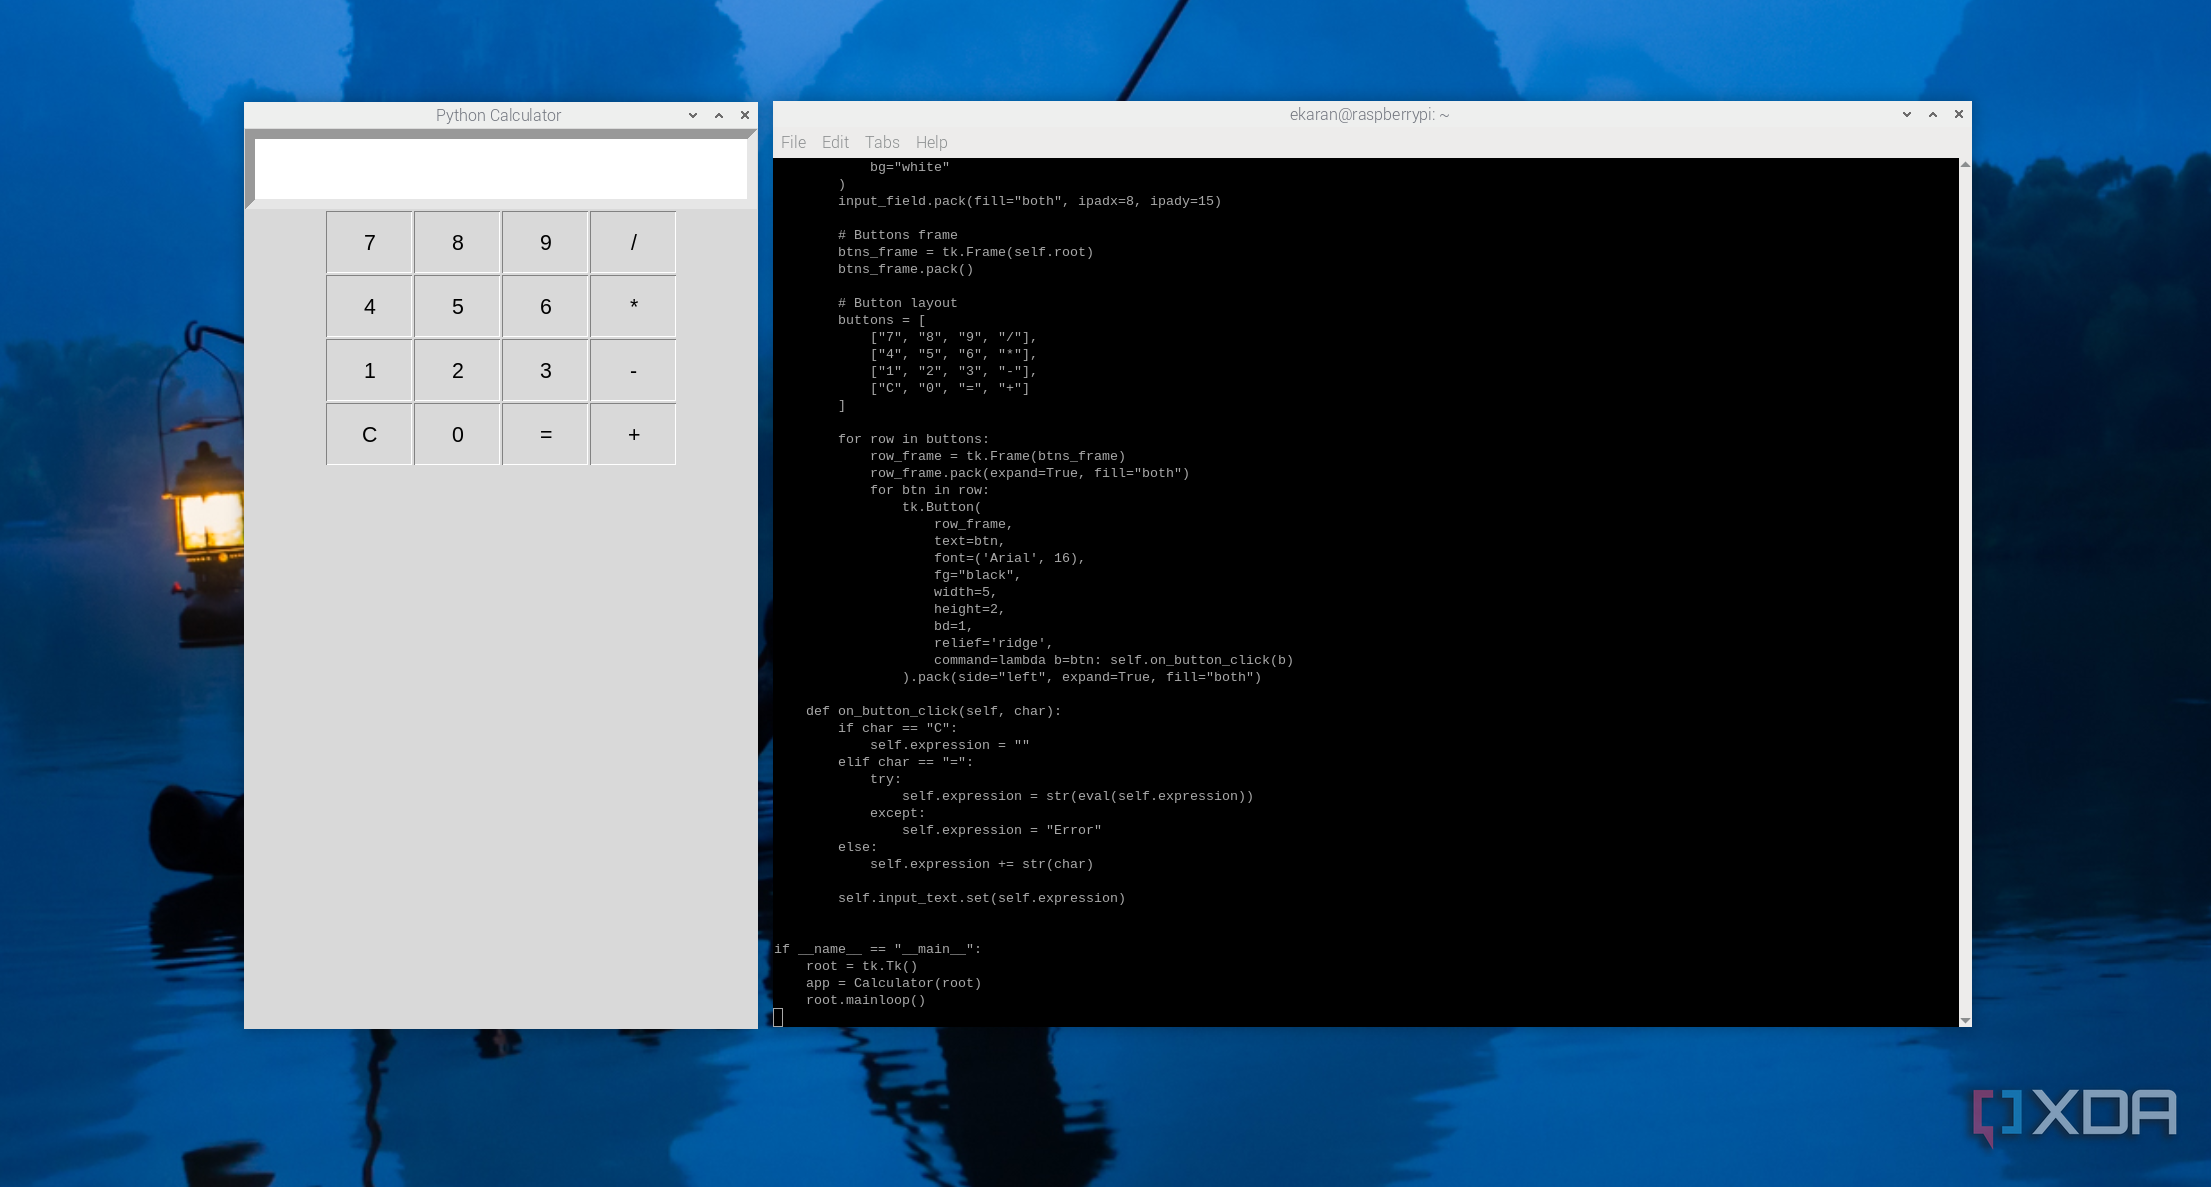Select the plus (+) calculator button
Image resolution: width=2211 pixels, height=1187 pixels.
click(633, 435)
